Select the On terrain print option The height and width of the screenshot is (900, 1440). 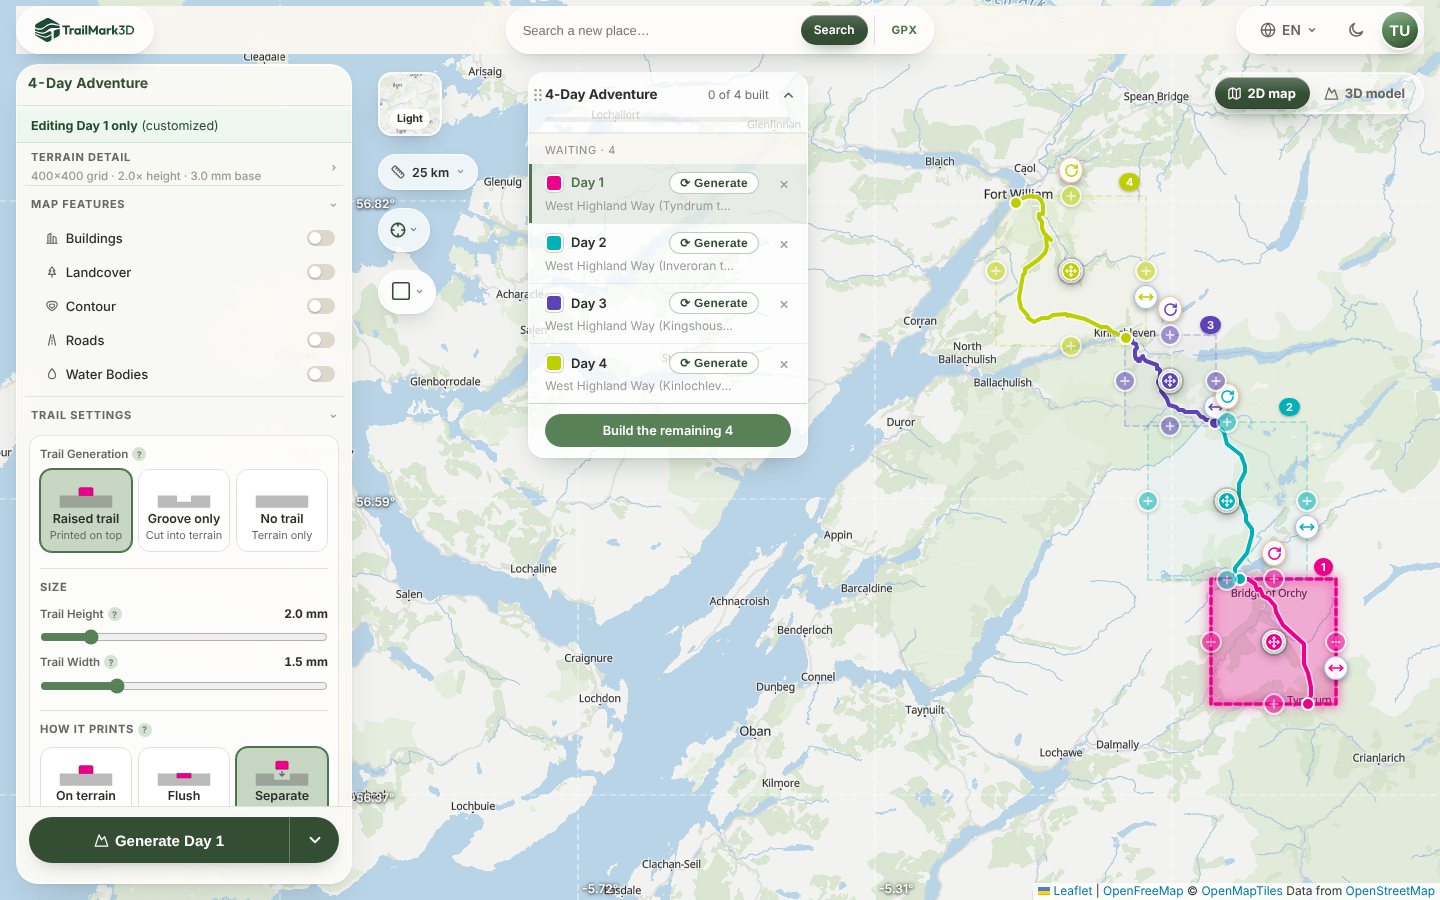pos(86,777)
